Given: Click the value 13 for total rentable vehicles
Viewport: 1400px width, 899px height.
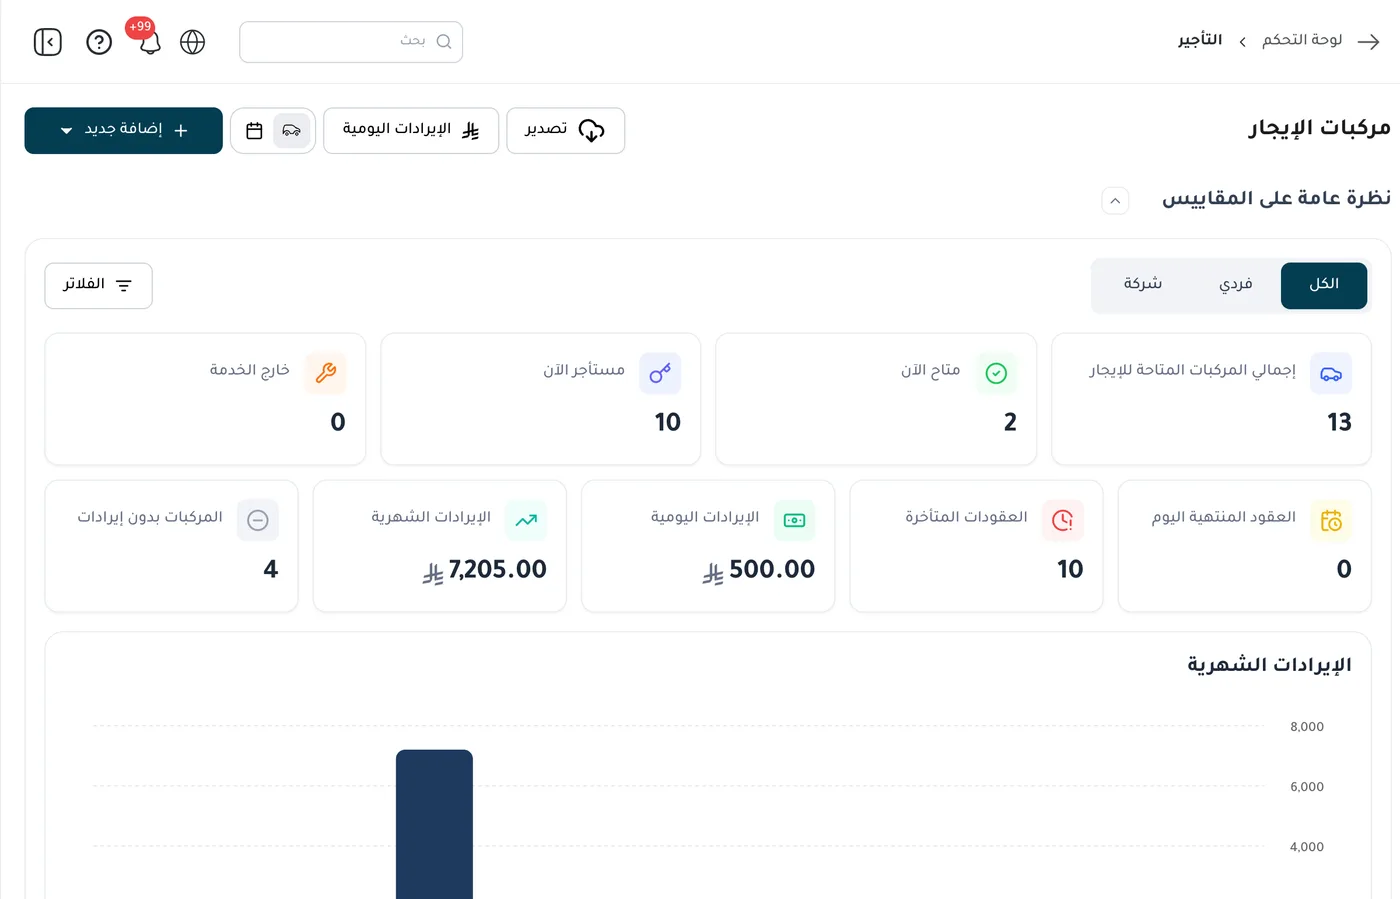Looking at the screenshot, I should [x=1339, y=422].
